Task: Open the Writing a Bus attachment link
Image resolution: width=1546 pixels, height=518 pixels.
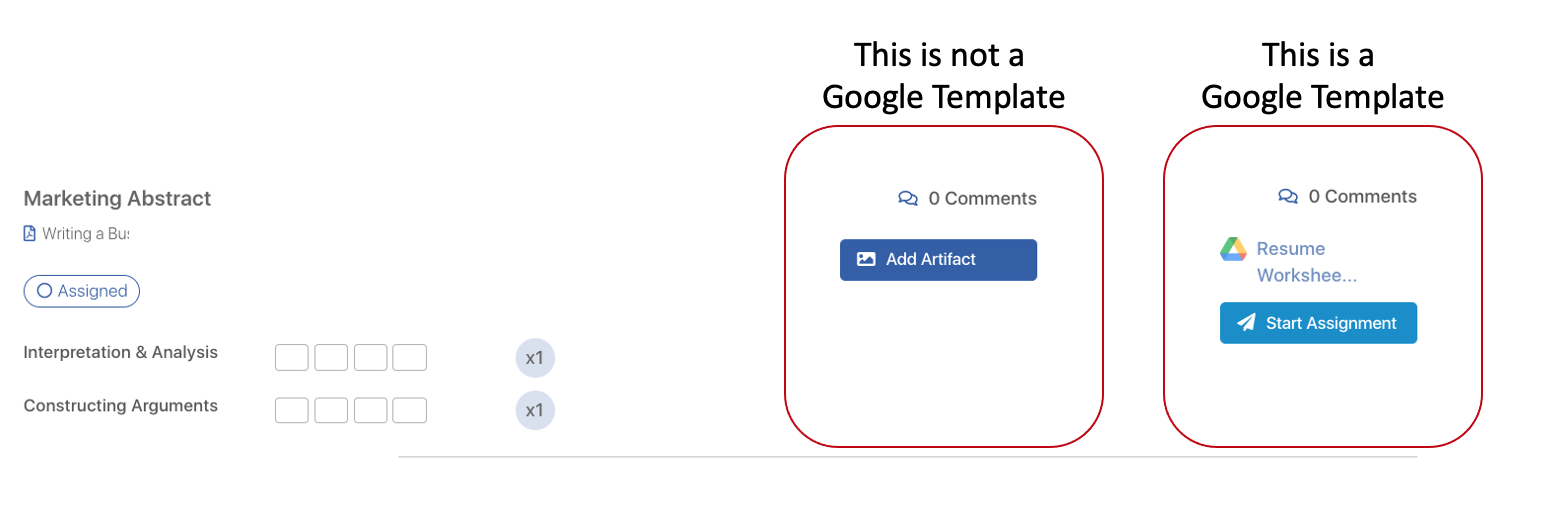Action: click(86, 234)
